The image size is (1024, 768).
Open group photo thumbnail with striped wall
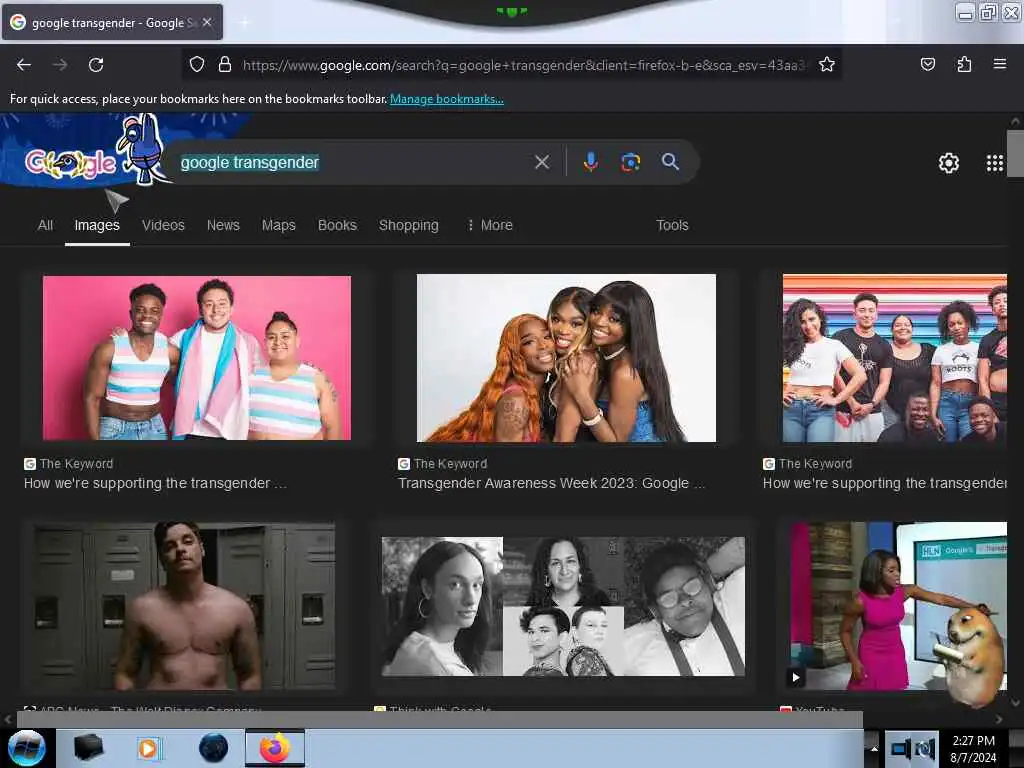tap(895, 358)
